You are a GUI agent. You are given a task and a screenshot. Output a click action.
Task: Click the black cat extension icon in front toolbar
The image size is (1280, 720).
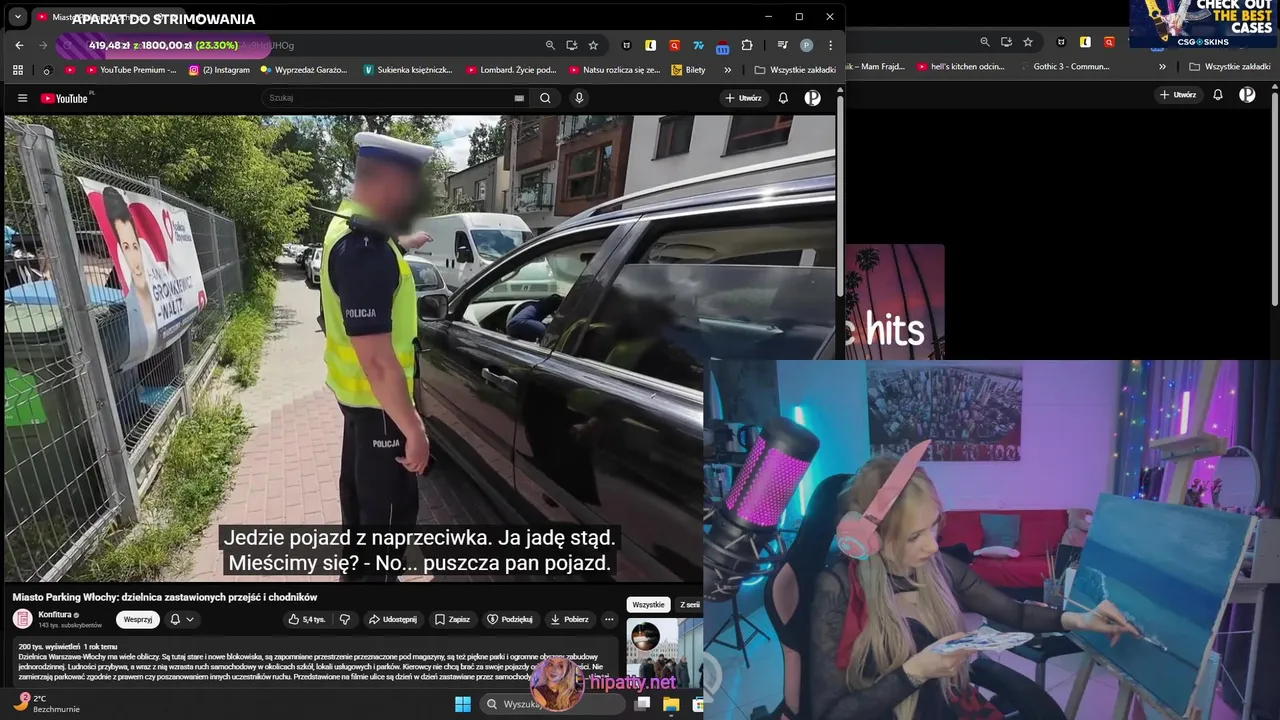click(627, 45)
